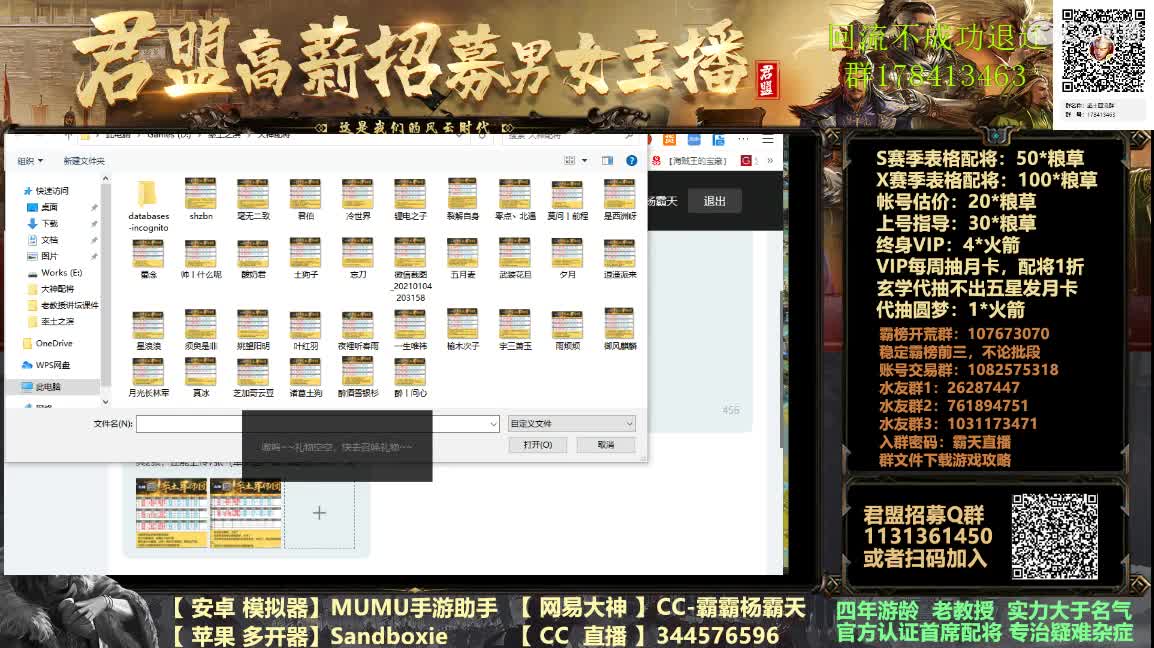Select 图片 in navigation pane

coord(43,256)
